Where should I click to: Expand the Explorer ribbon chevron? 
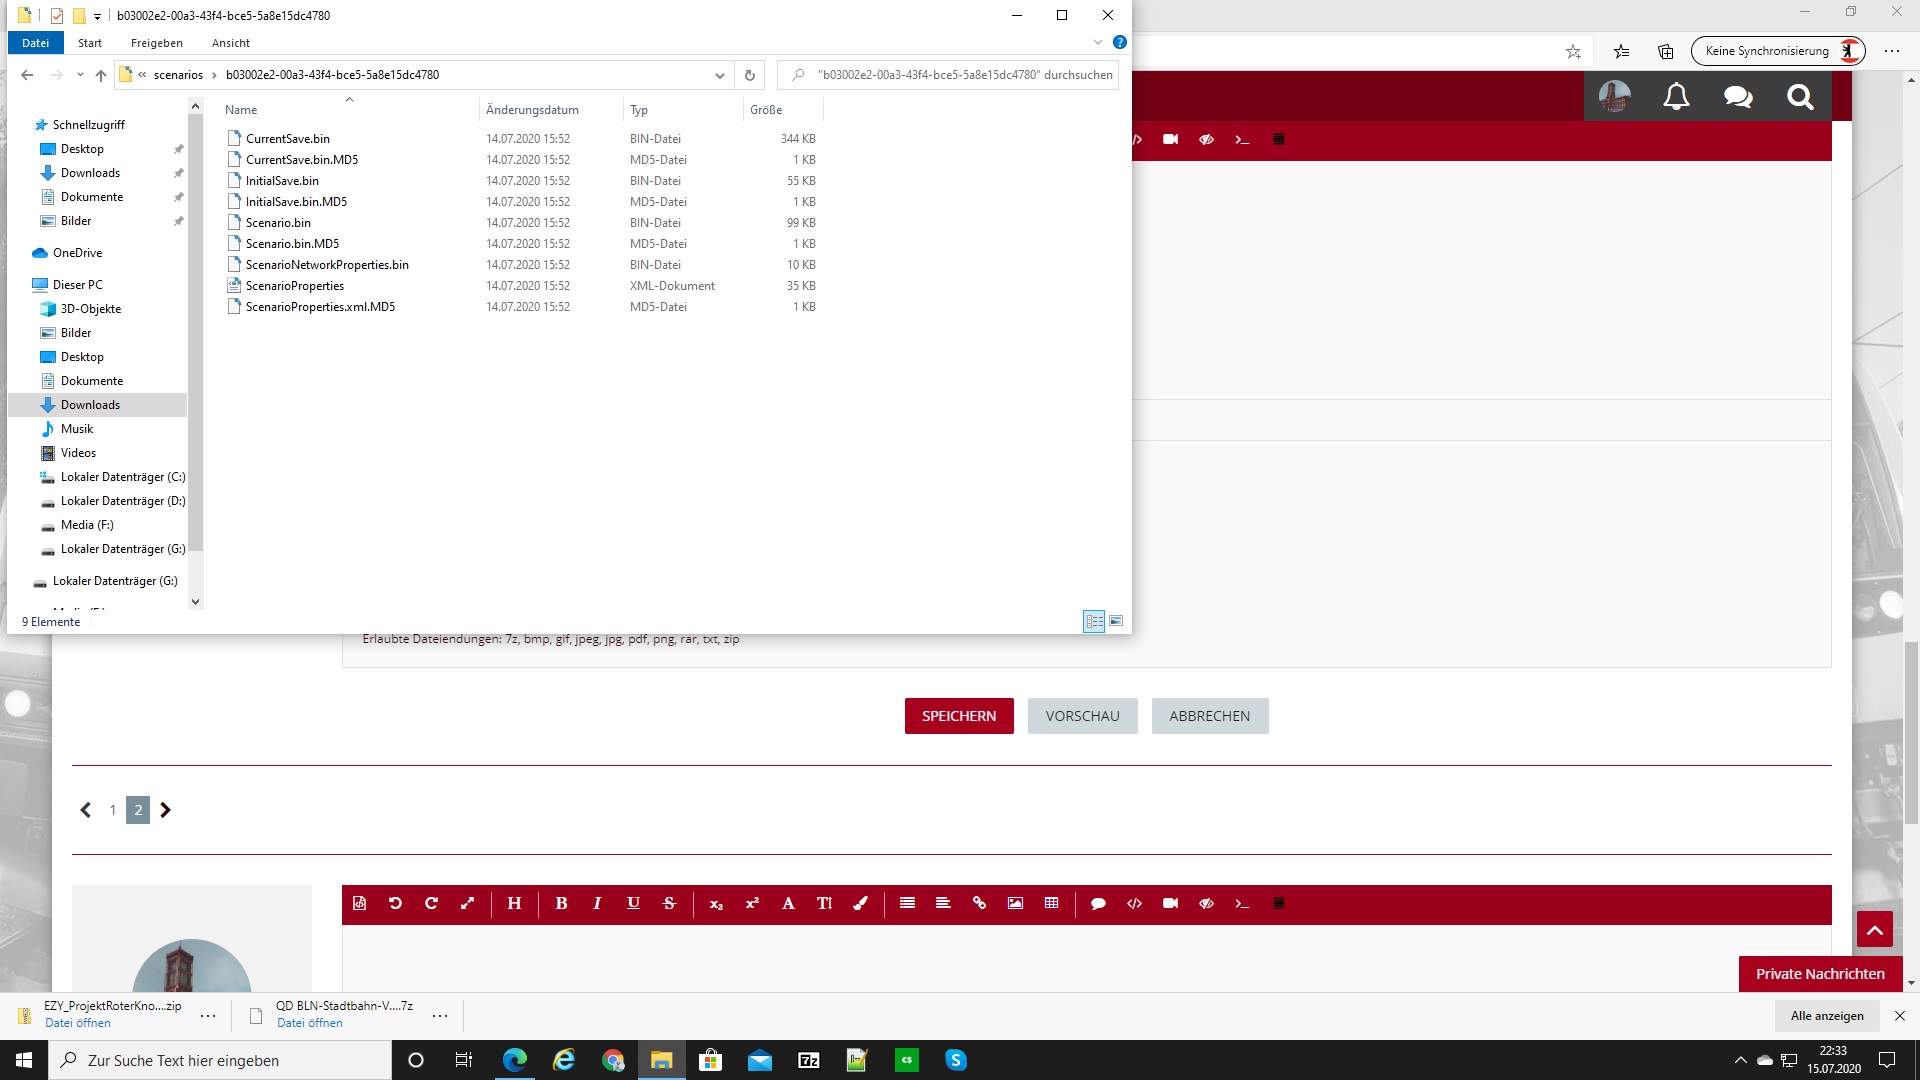click(x=1097, y=43)
